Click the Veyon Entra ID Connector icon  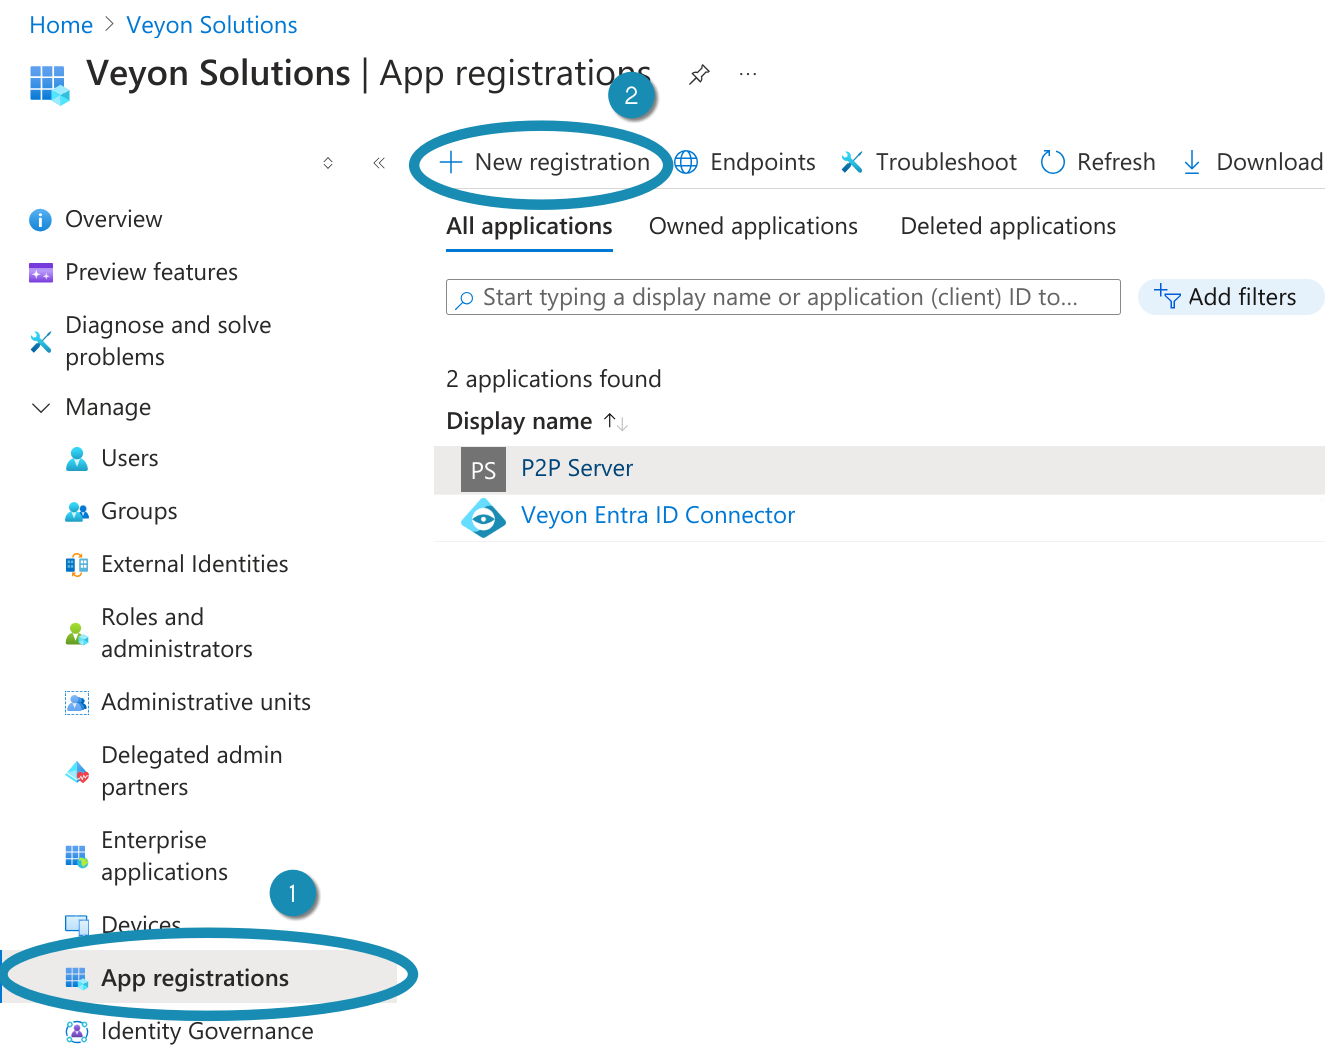(x=483, y=517)
